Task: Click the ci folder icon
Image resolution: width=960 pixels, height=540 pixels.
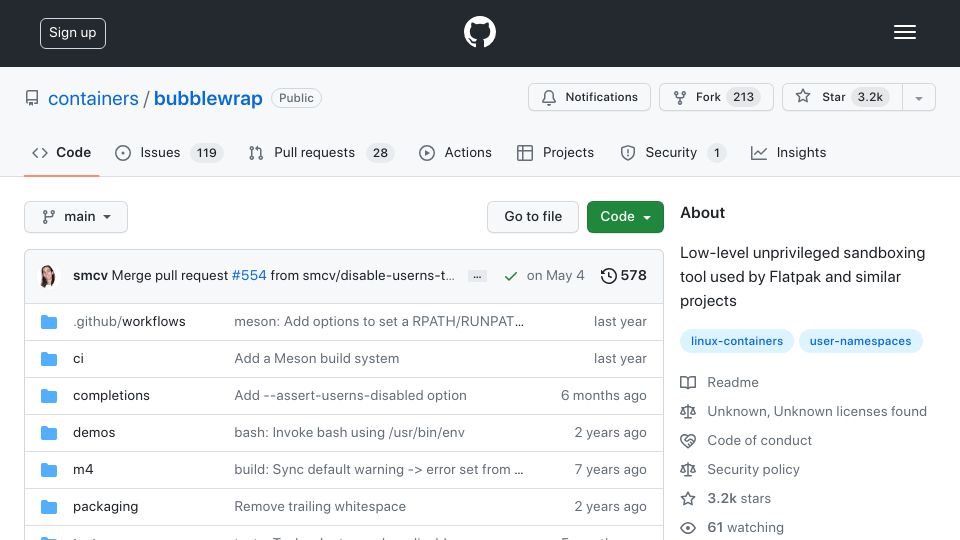Action: click(49, 359)
